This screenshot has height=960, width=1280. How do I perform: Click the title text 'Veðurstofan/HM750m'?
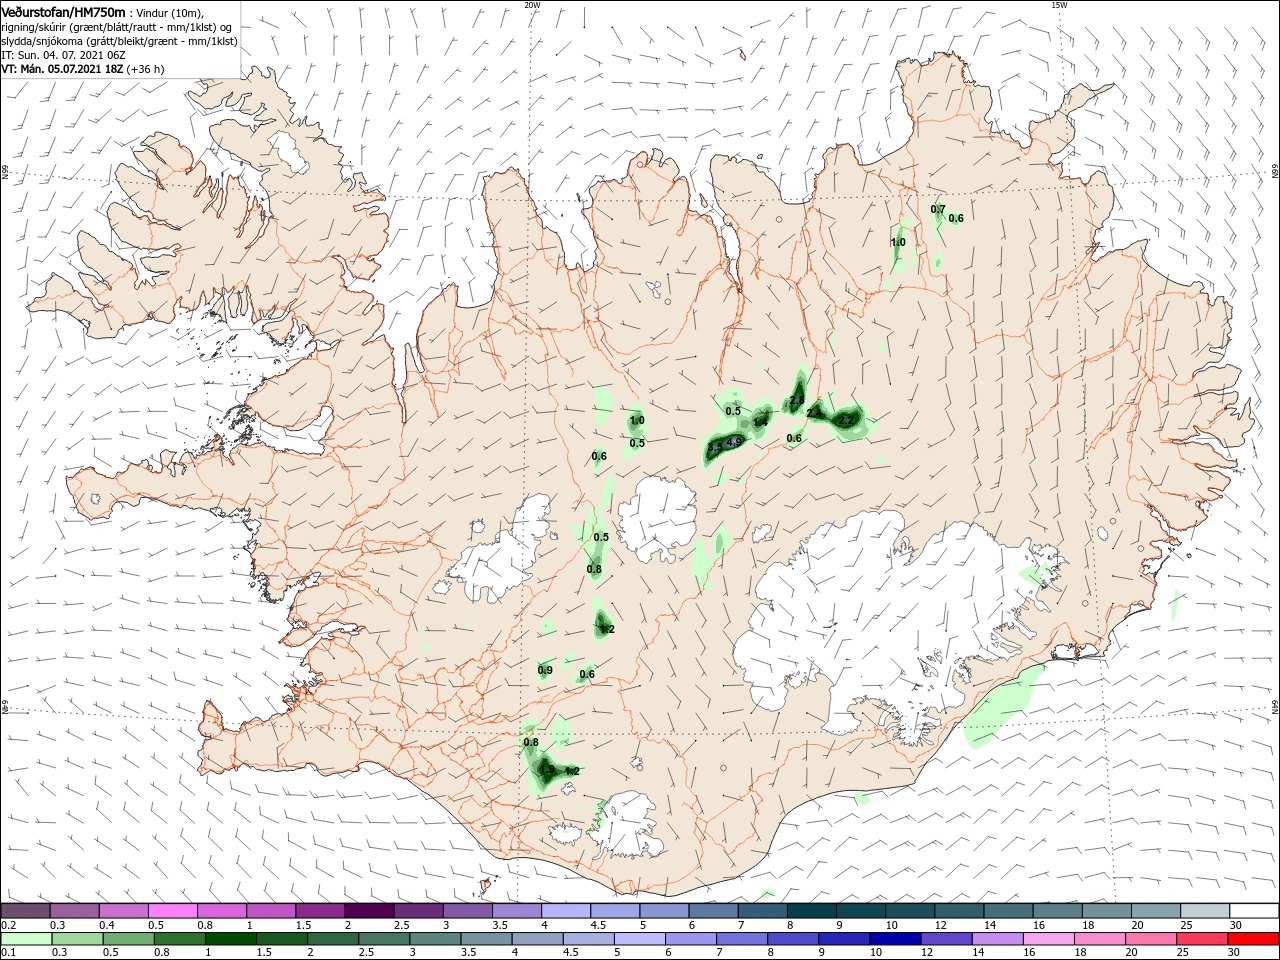pos(65,11)
